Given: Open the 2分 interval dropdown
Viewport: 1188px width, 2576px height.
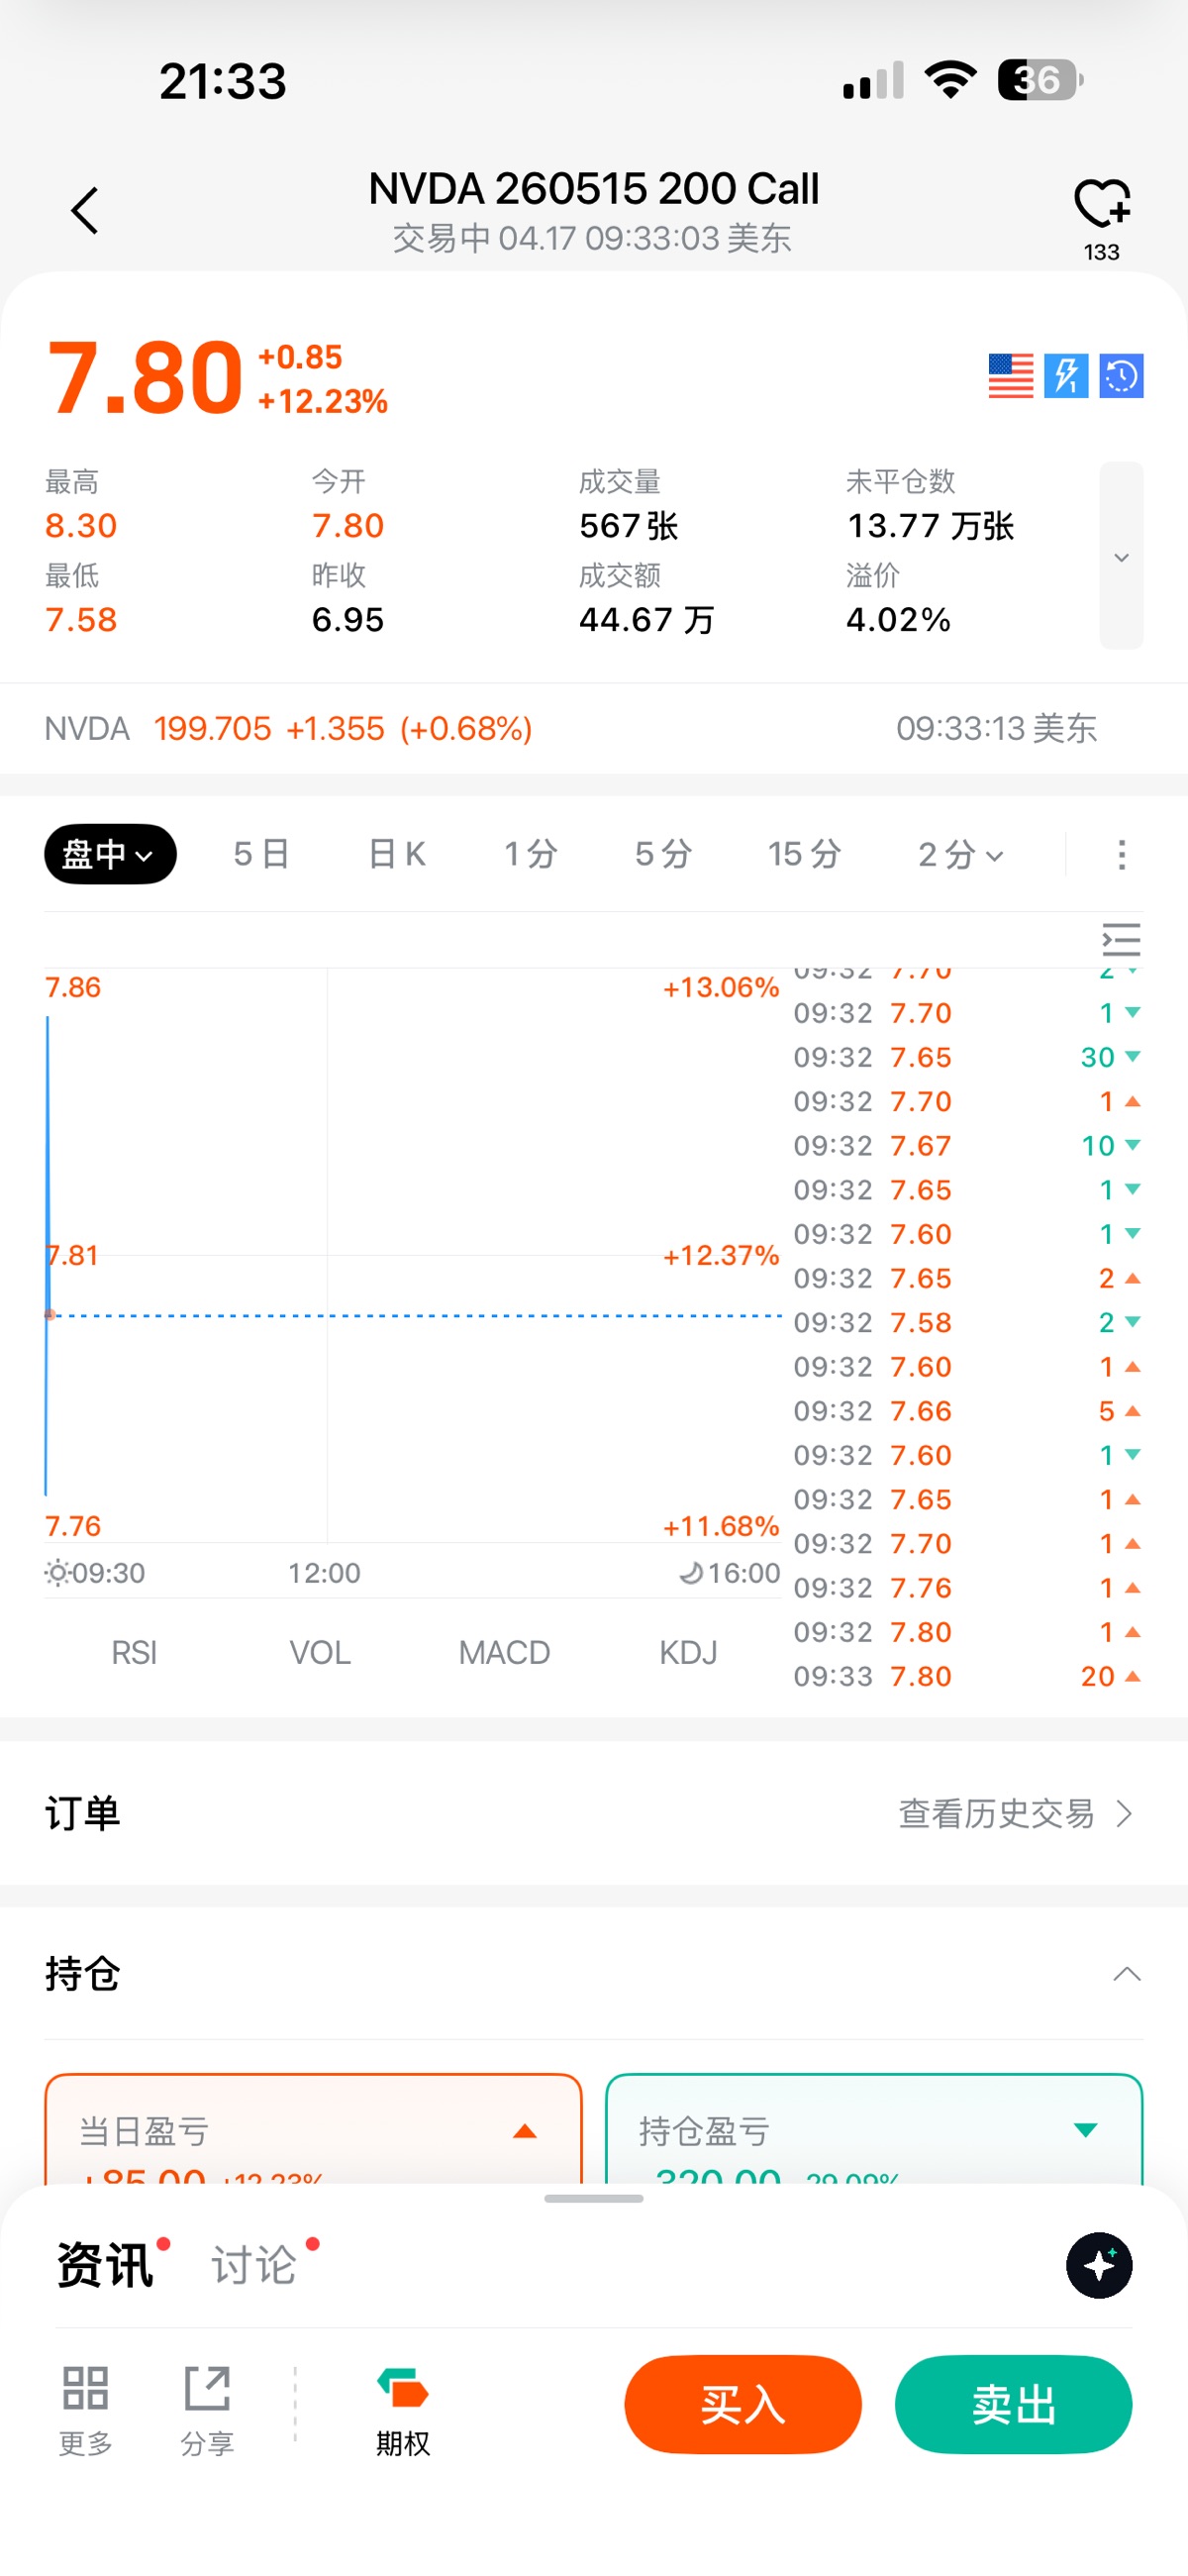Looking at the screenshot, I should pyautogui.click(x=960, y=855).
